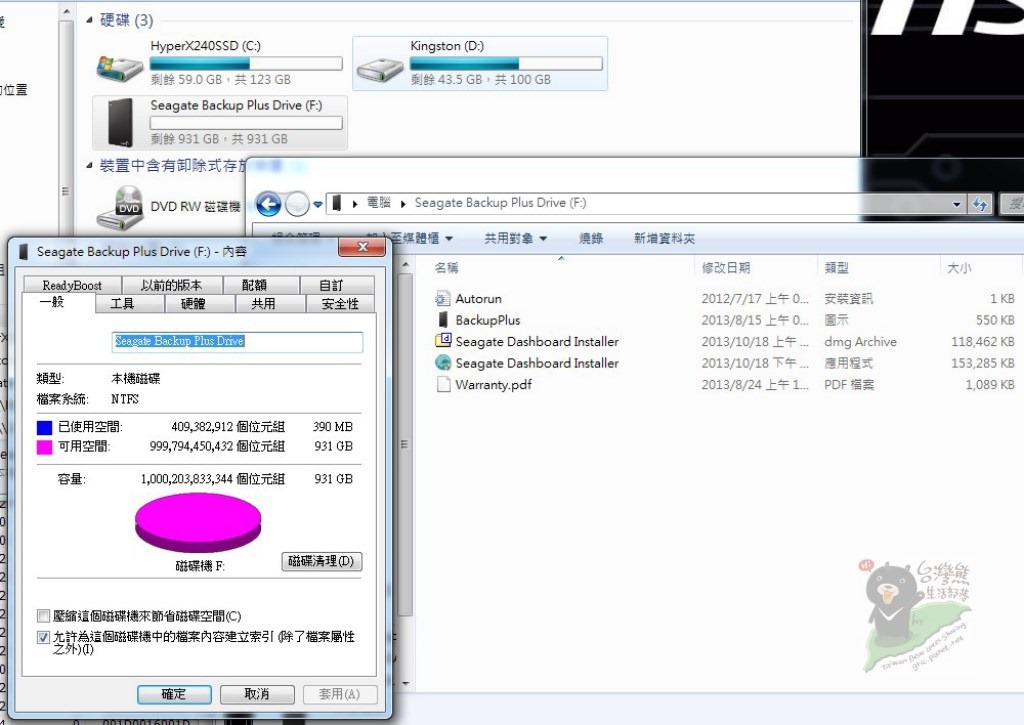Uncheck allow file content indexing checkbox
Image resolution: width=1024 pixels, height=725 pixels.
pos(44,637)
